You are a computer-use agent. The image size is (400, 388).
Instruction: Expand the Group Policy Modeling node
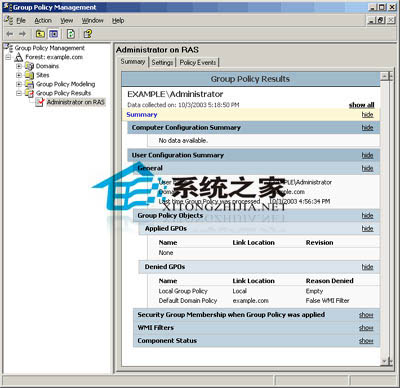tap(19, 84)
